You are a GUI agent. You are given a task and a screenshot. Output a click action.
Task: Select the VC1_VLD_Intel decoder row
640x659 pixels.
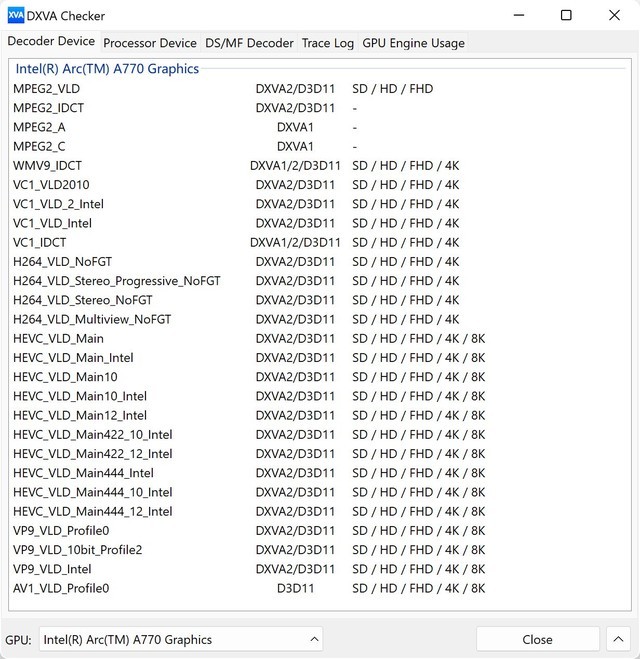click(x=319, y=223)
